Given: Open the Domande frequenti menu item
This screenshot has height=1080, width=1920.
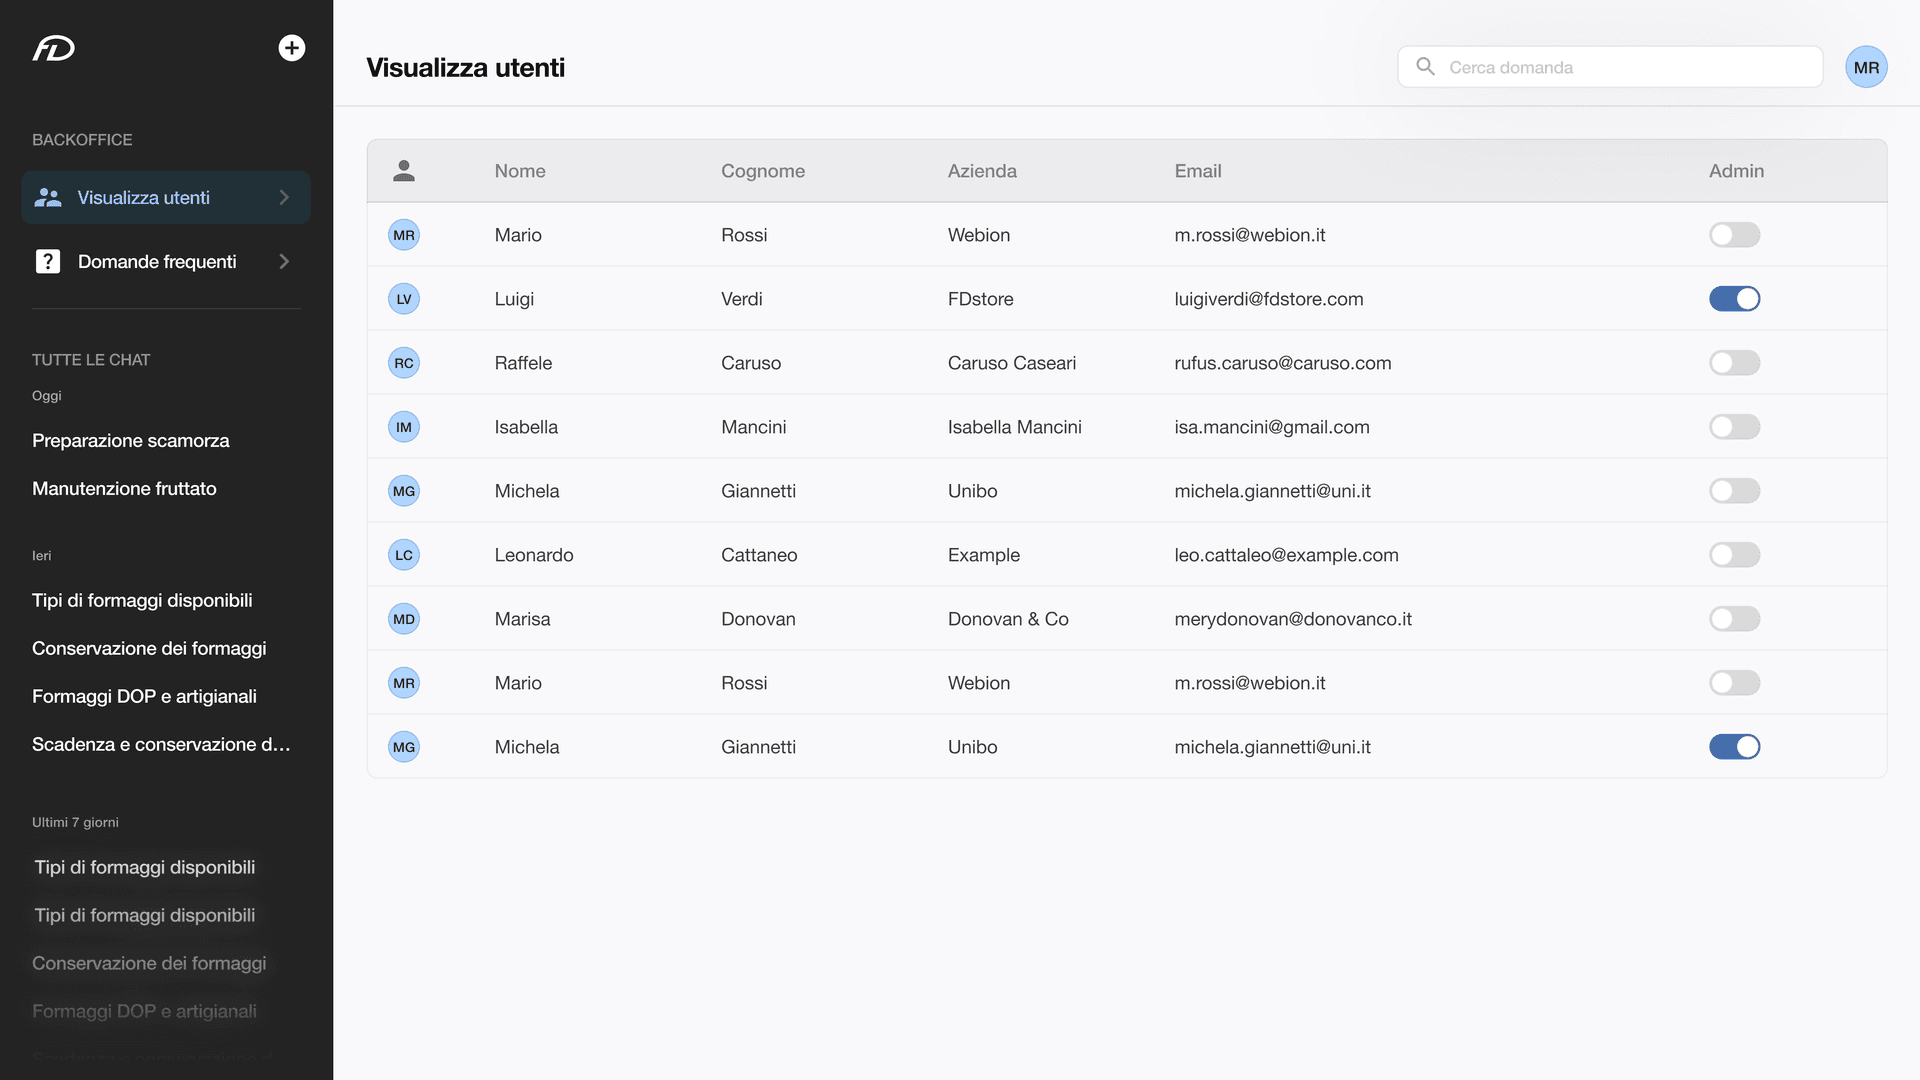Looking at the screenshot, I should [x=157, y=261].
